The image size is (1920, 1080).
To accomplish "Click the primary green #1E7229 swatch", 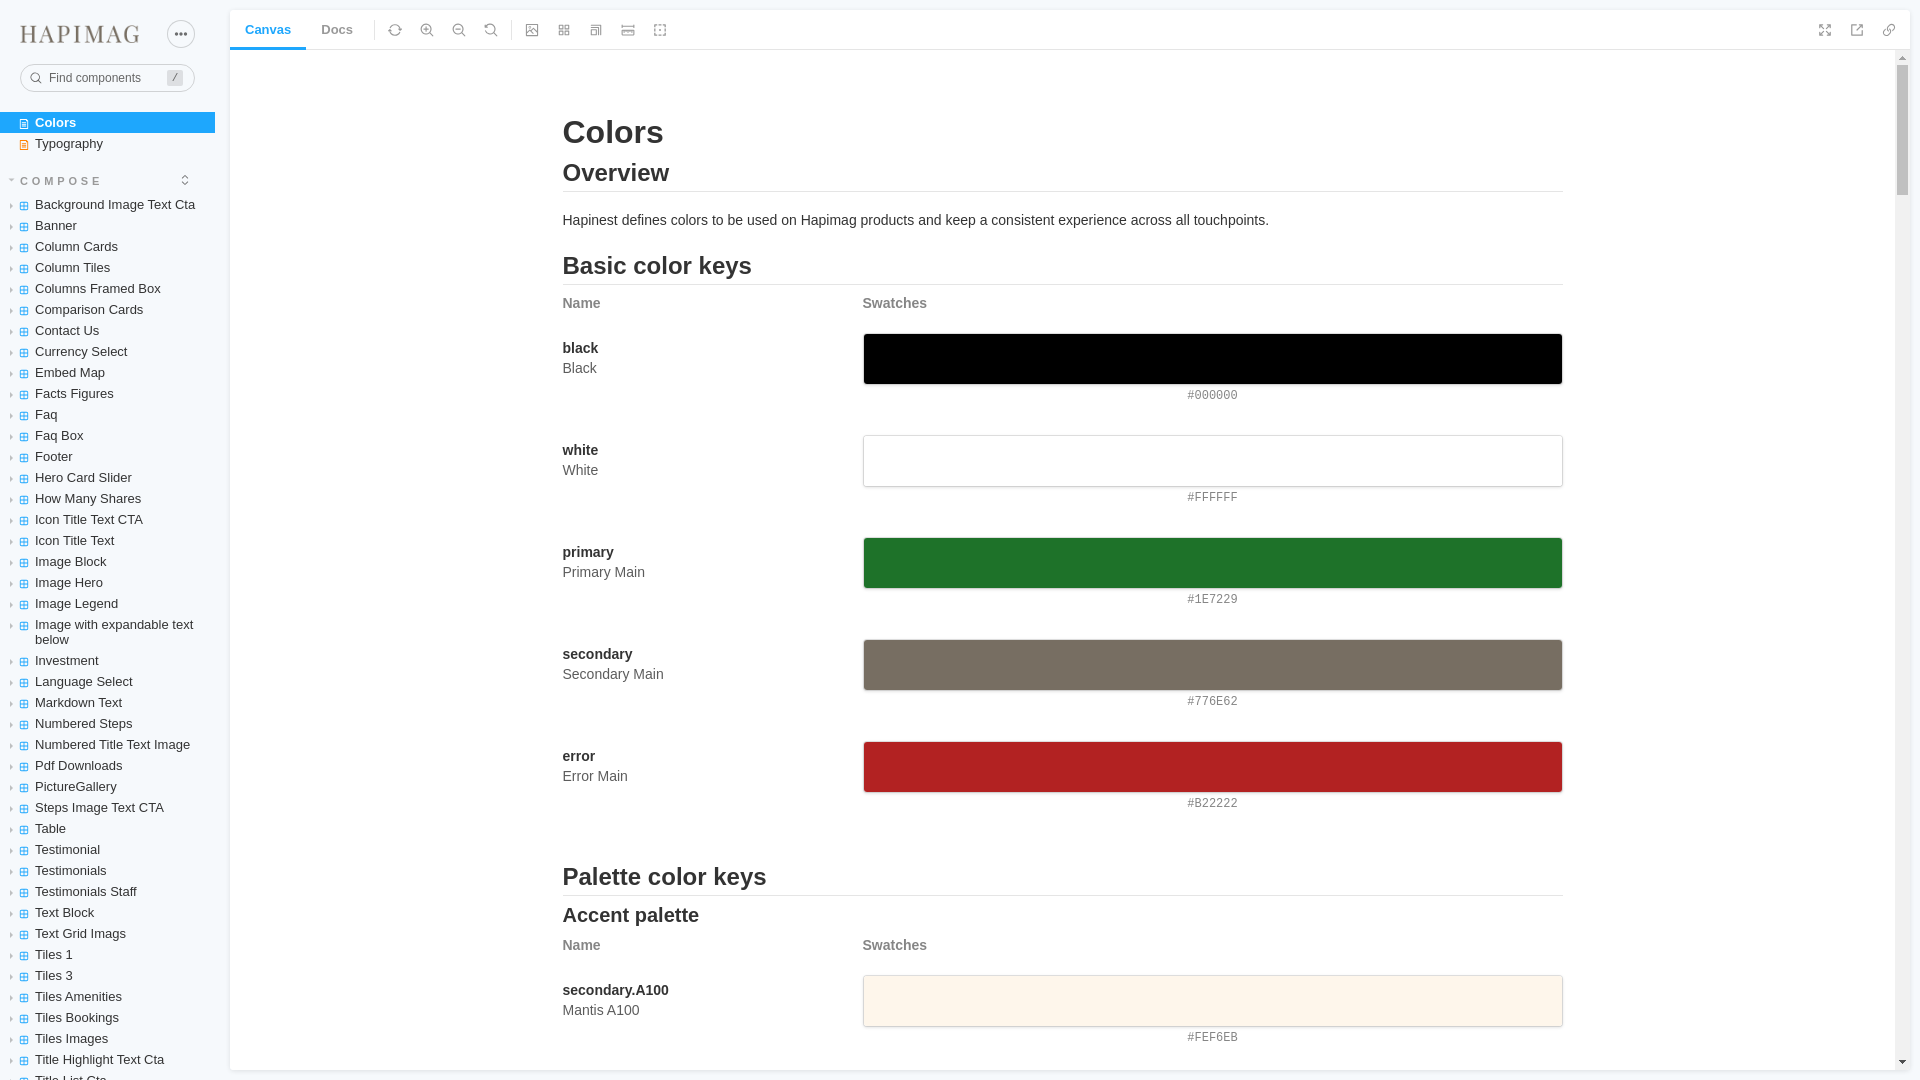I will tap(1212, 563).
